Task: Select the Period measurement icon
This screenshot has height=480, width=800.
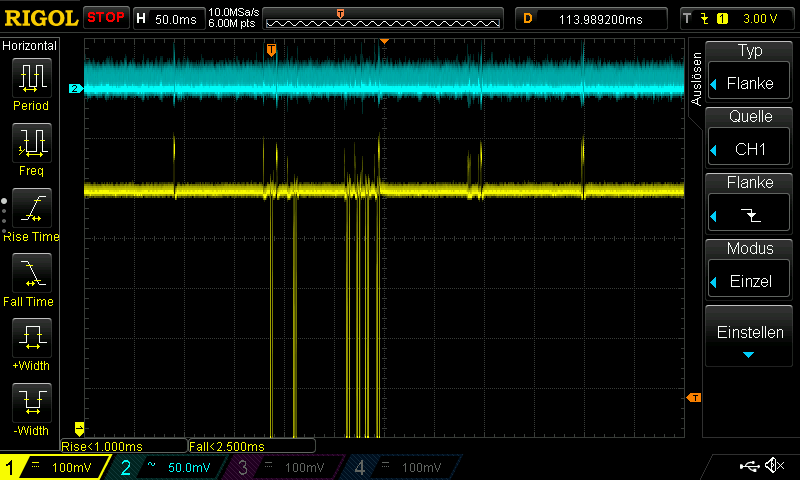Action: tap(31, 80)
